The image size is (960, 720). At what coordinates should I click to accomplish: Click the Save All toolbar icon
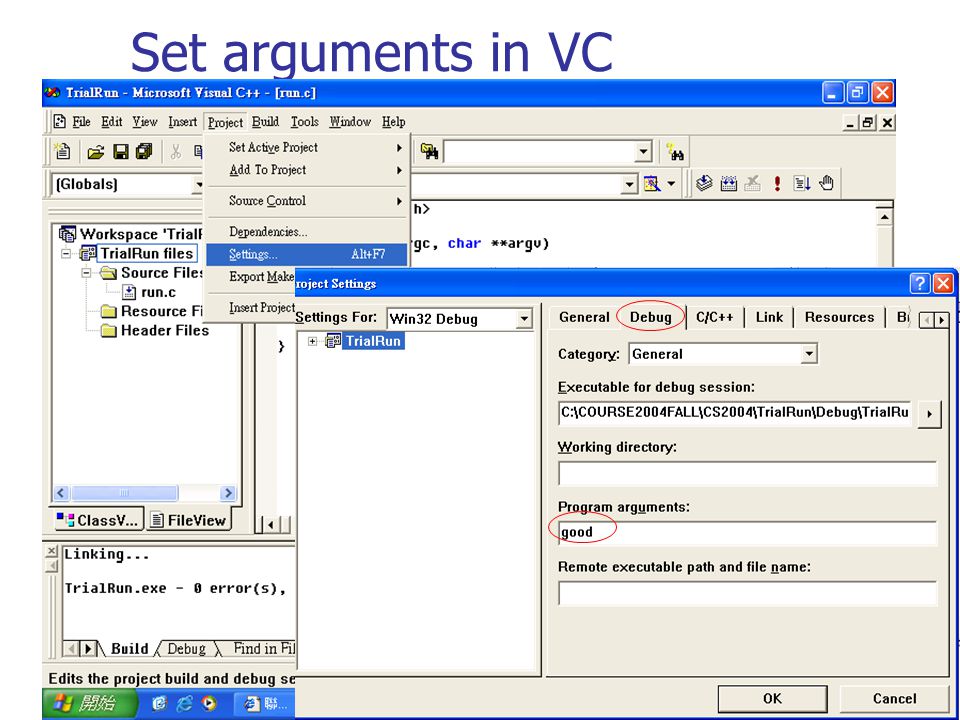click(x=144, y=151)
